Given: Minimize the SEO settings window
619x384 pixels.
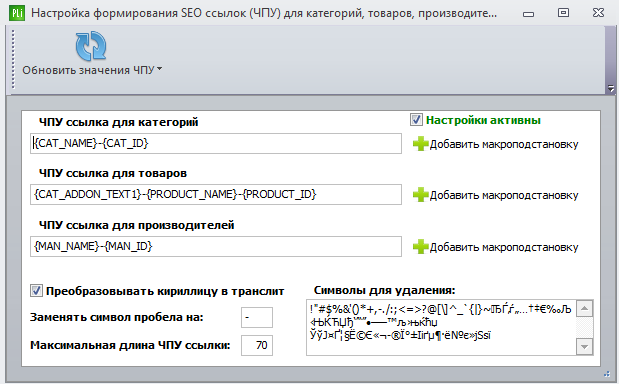Looking at the screenshot, I should [x=528, y=14].
